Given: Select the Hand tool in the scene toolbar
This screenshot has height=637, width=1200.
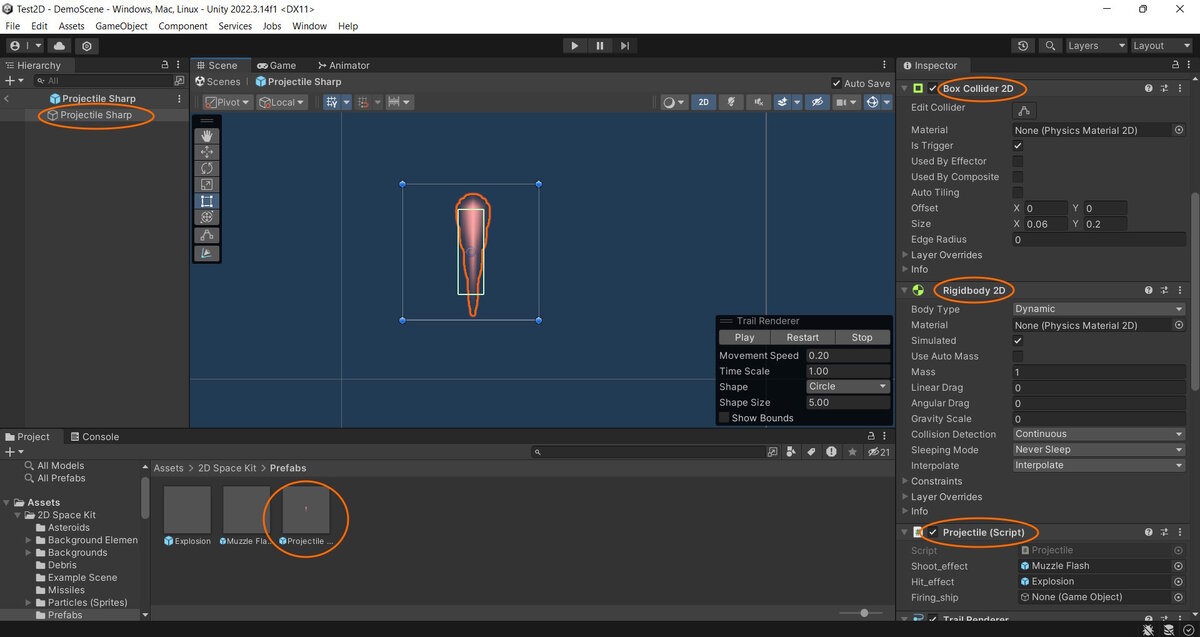Looking at the screenshot, I should coord(207,136).
